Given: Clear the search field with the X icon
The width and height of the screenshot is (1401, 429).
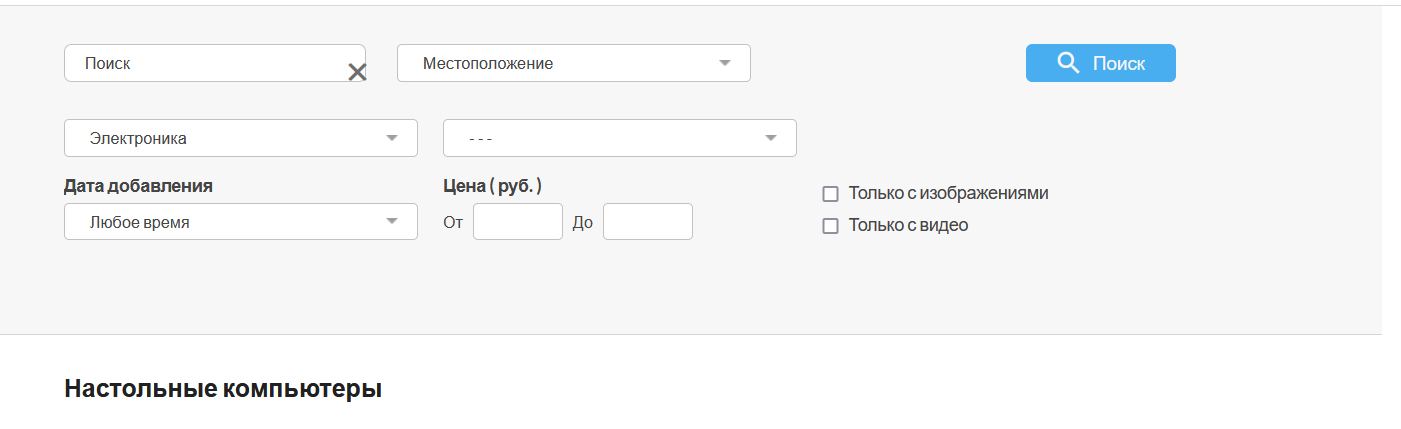Looking at the screenshot, I should pos(357,72).
